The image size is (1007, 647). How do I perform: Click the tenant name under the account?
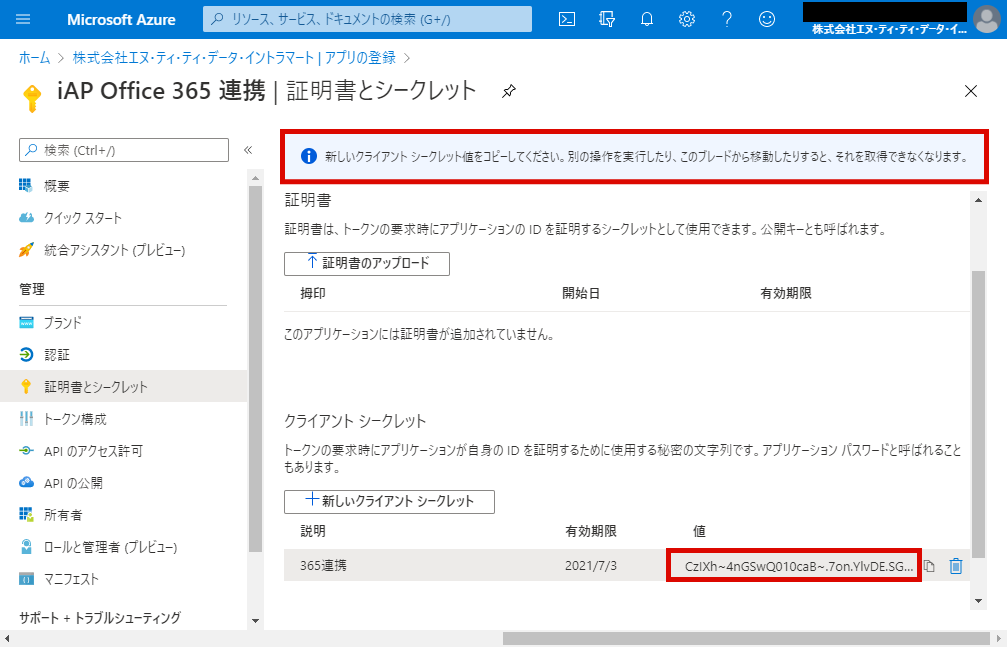click(x=889, y=29)
